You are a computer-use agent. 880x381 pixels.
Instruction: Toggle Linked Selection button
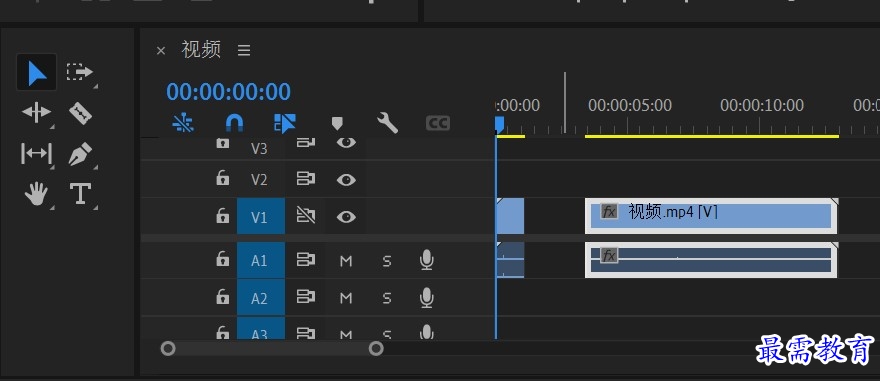(285, 123)
